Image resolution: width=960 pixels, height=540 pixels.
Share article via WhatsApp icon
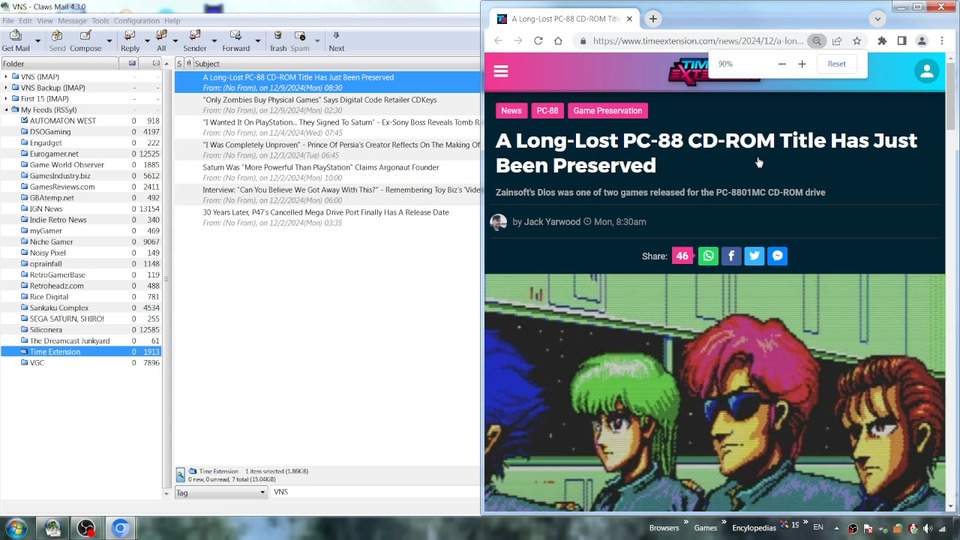[x=708, y=256]
